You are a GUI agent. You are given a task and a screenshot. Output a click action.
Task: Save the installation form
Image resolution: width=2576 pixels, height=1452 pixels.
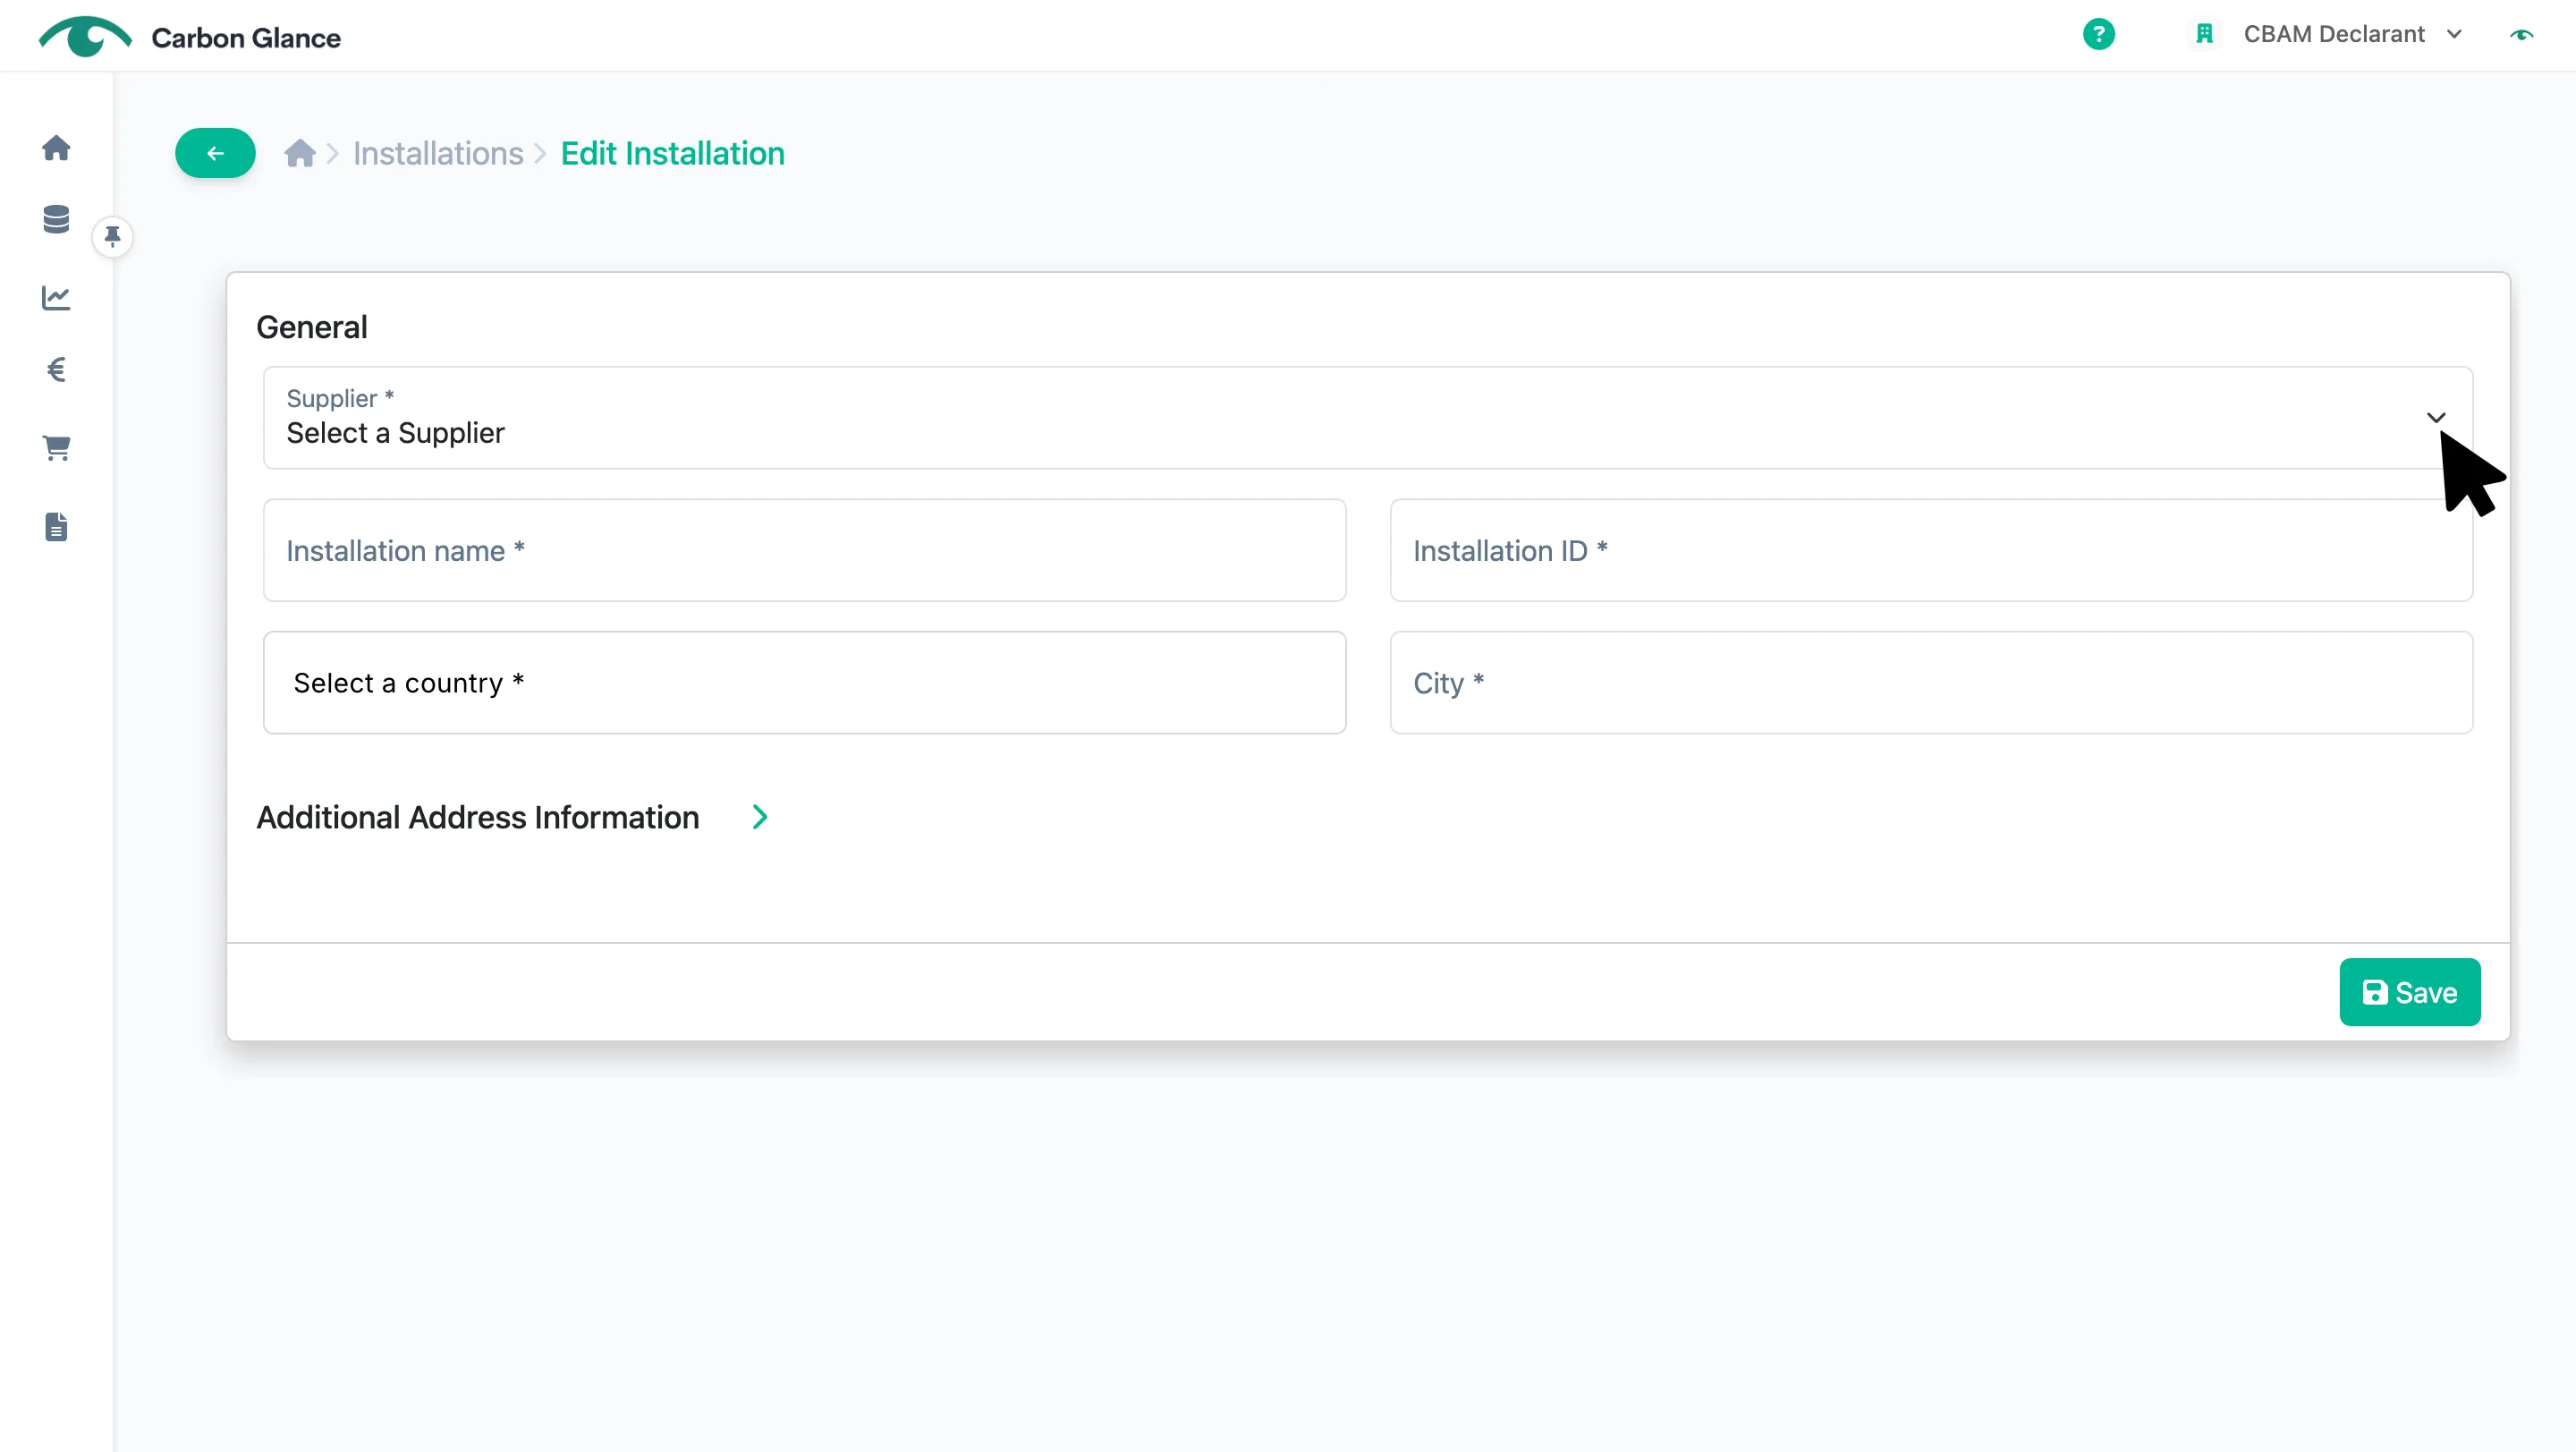point(2409,992)
